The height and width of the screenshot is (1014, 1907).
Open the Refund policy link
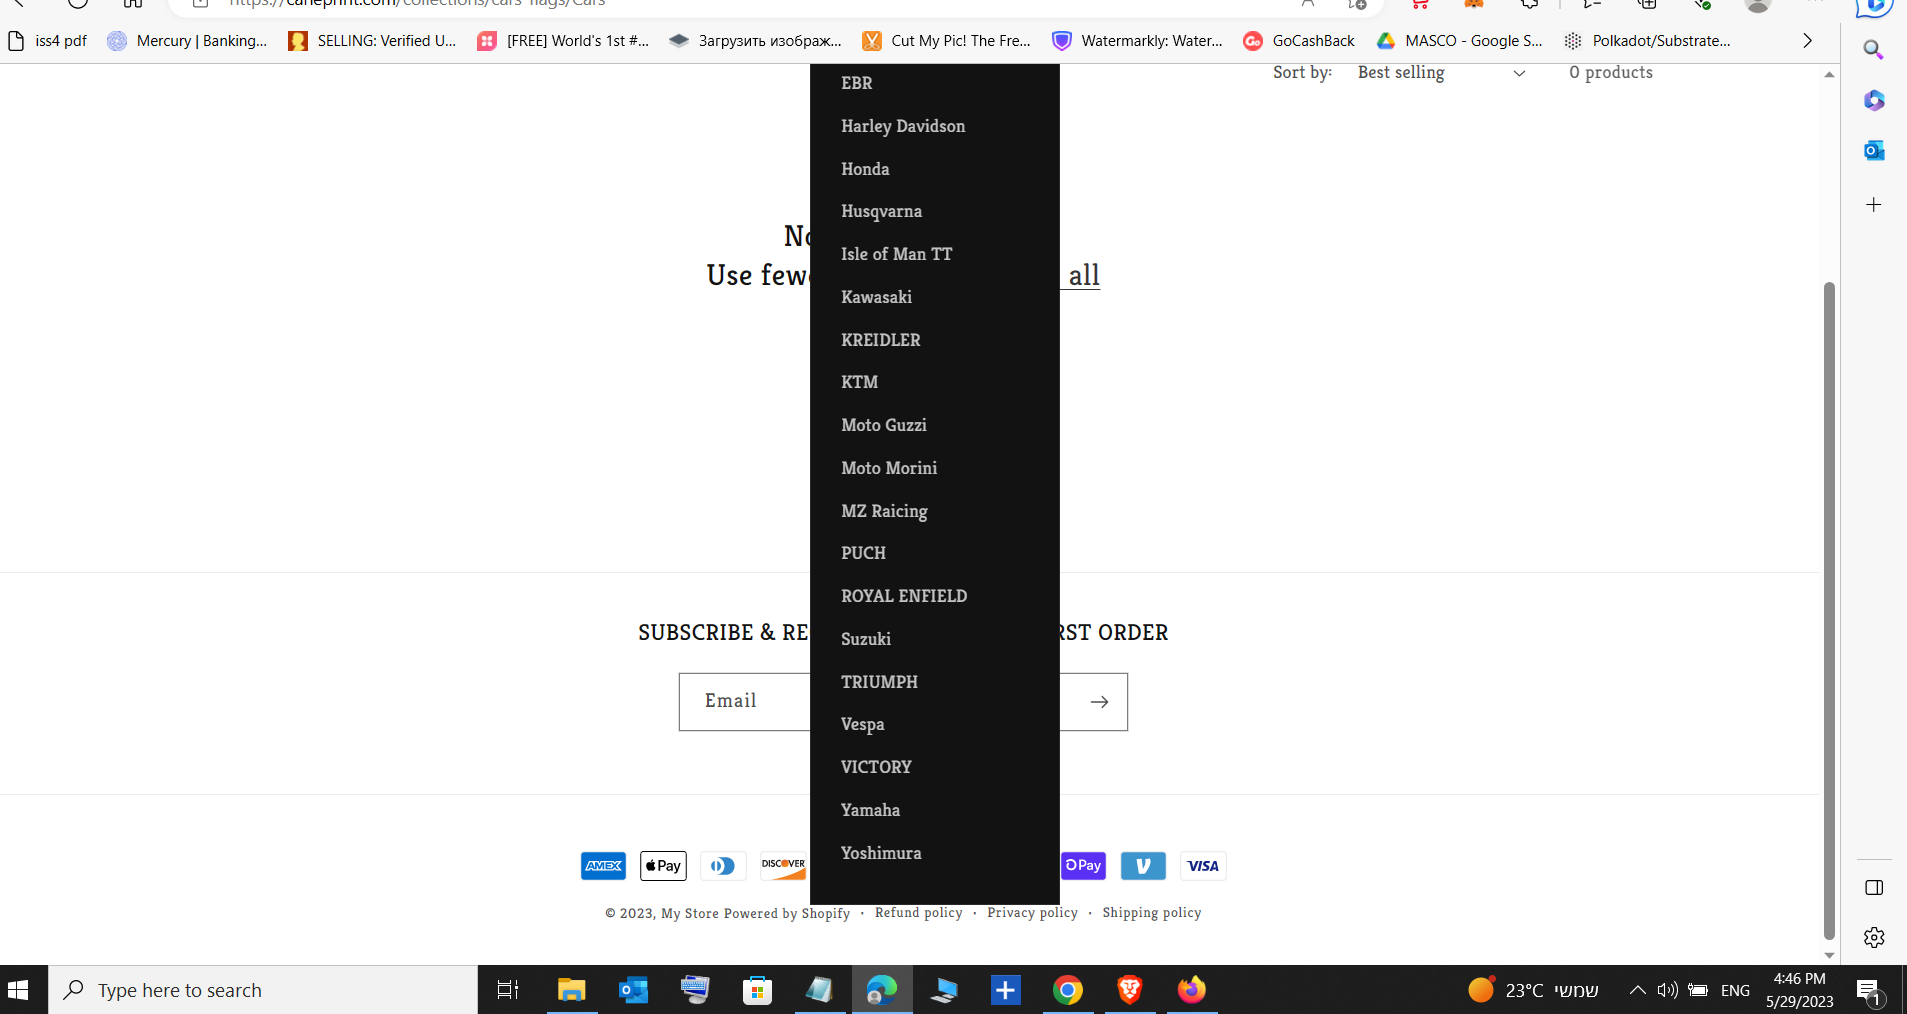(x=918, y=913)
